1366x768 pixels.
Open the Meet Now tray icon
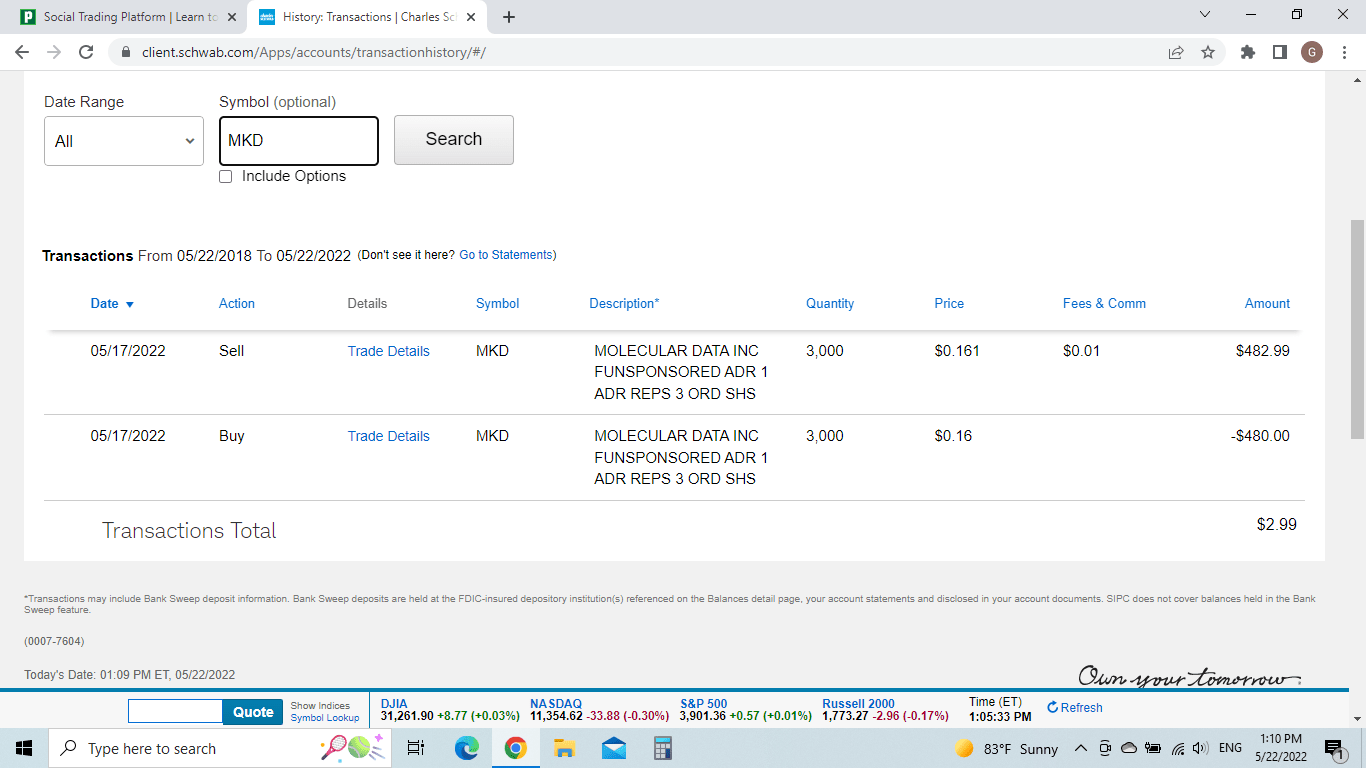click(x=1105, y=748)
